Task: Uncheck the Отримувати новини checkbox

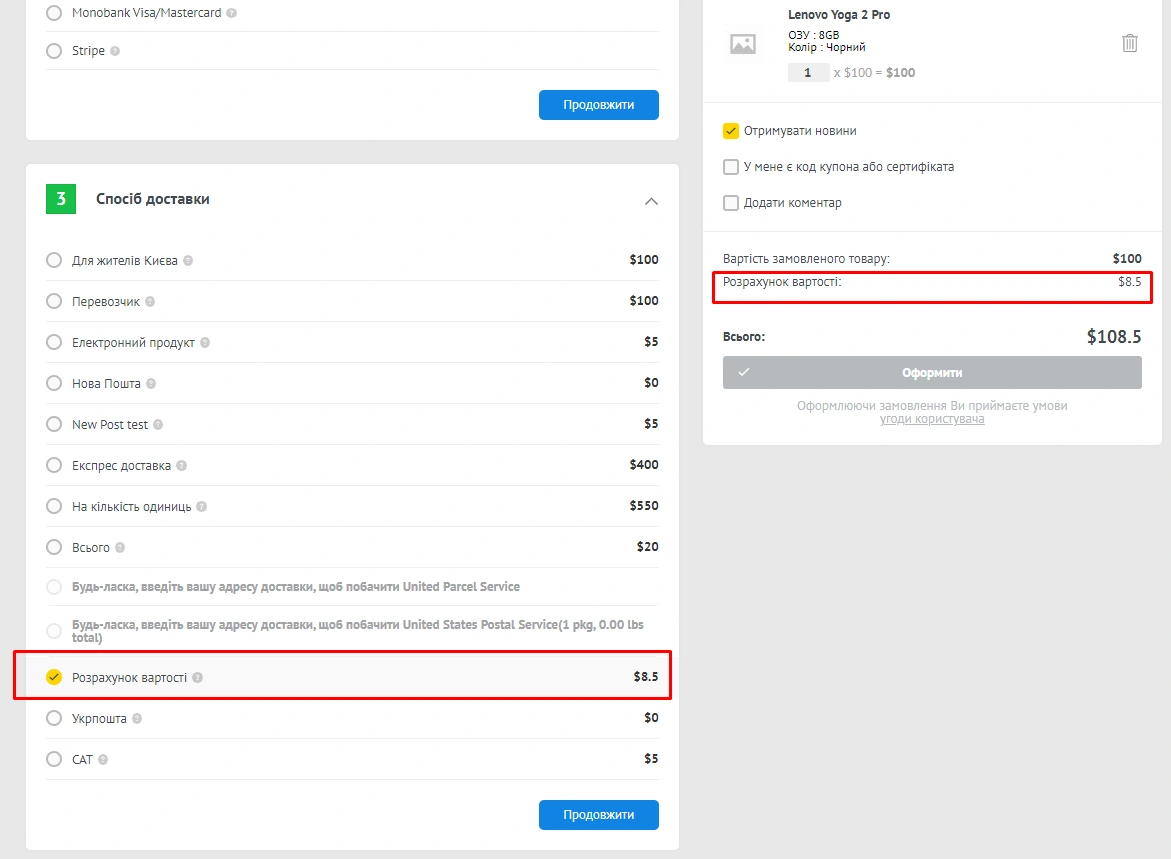Action: pos(731,131)
